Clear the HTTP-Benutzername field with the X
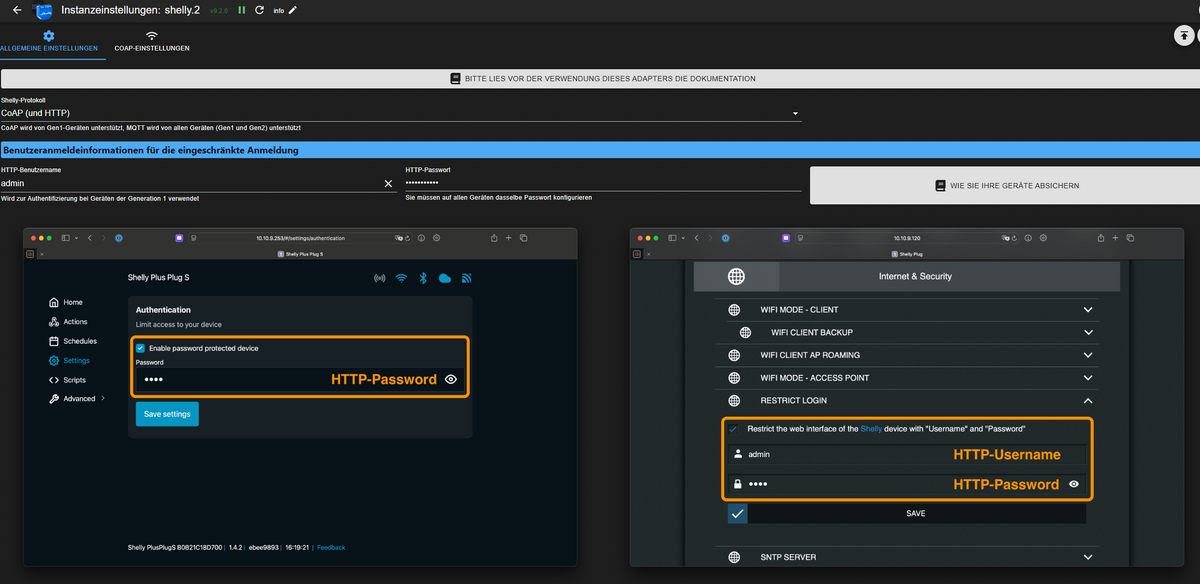1200x584 pixels. 389,184
